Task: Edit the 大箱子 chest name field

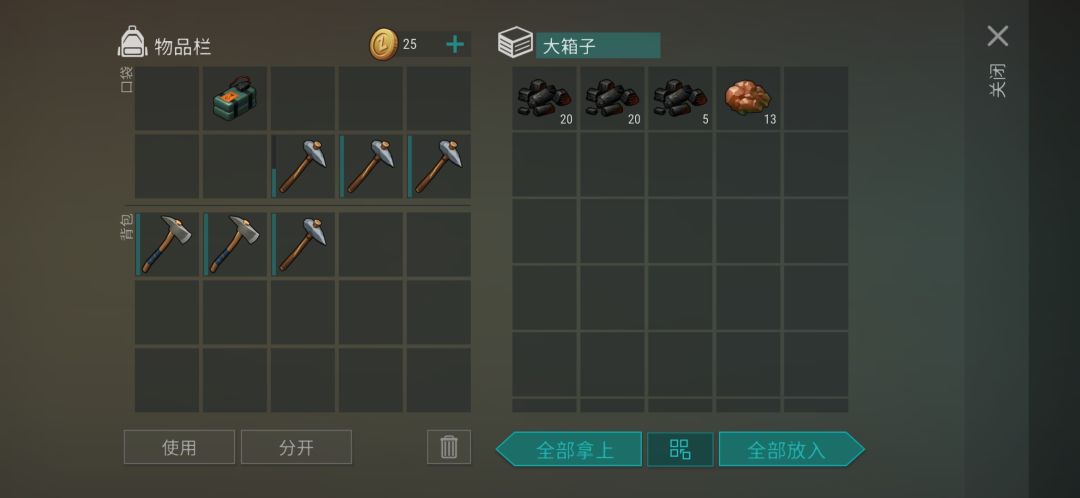Action: click(x=598, y=45)
